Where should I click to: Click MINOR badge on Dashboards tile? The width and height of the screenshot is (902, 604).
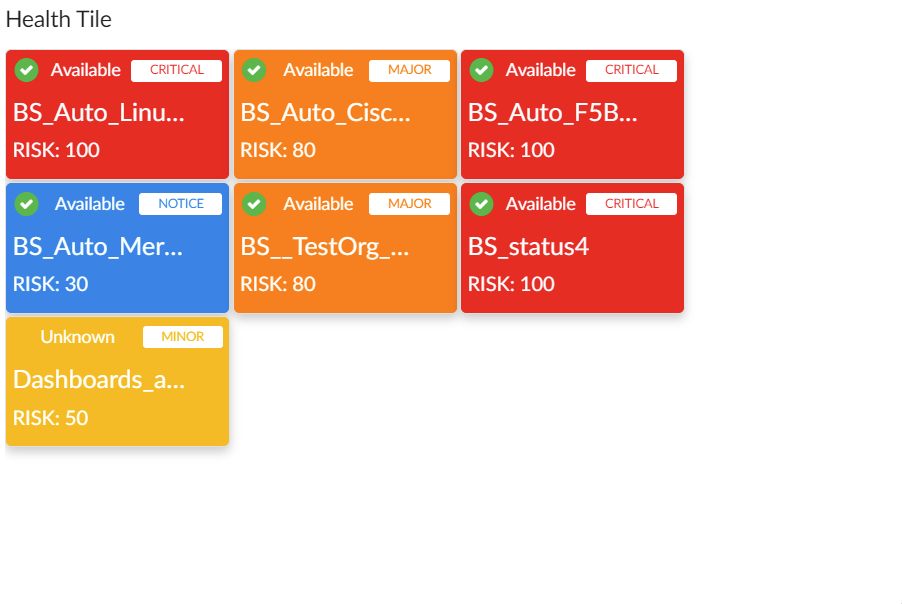click(x=182, y=337)
